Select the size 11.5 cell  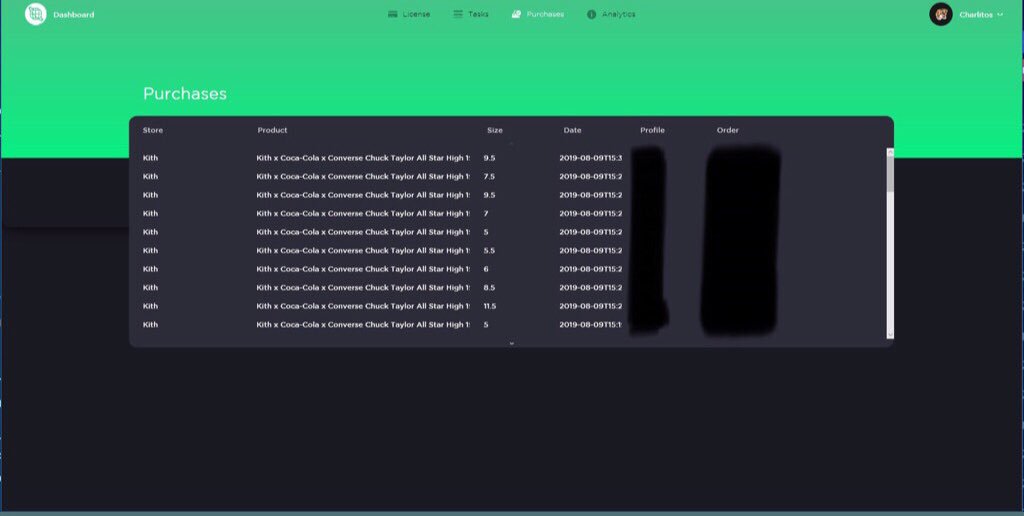coord(490,306)
